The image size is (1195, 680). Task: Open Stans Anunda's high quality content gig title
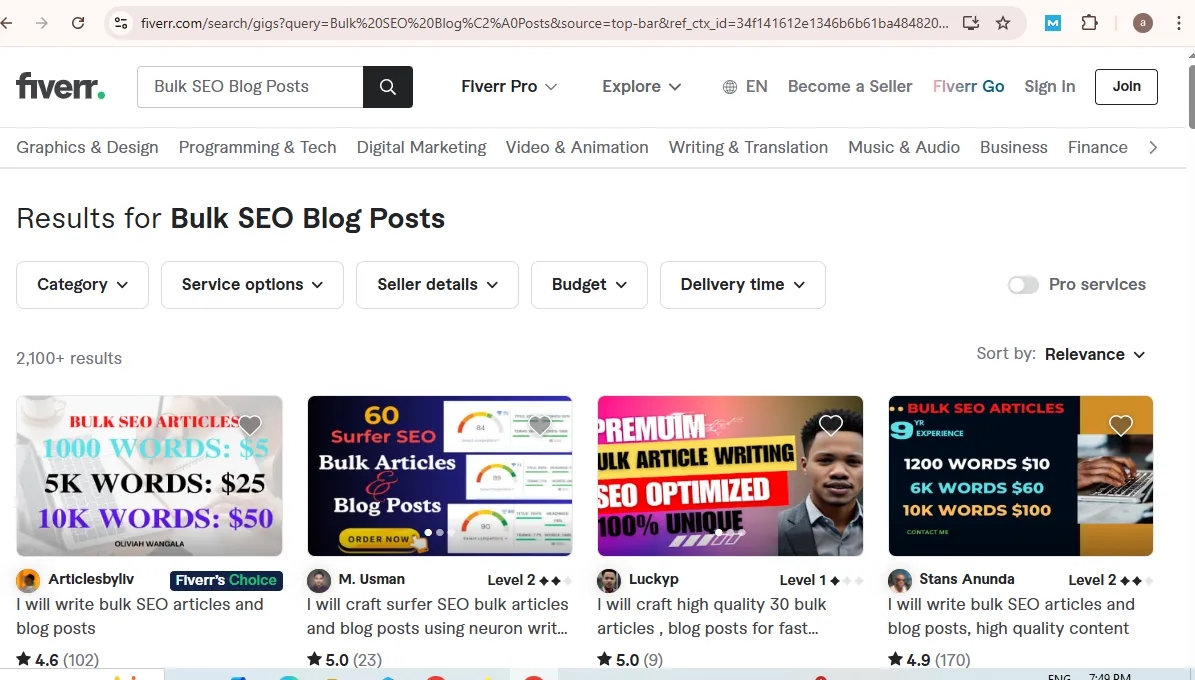(x=1011, y=616)
